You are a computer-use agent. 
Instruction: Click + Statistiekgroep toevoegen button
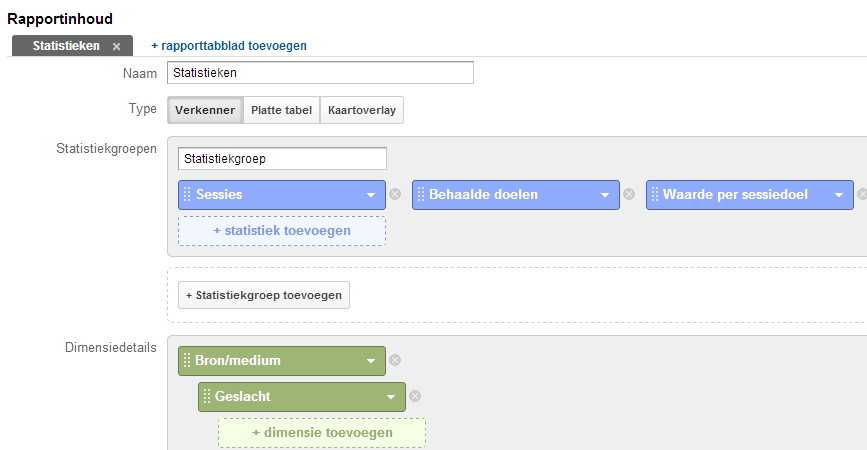(x=264, y=295)
